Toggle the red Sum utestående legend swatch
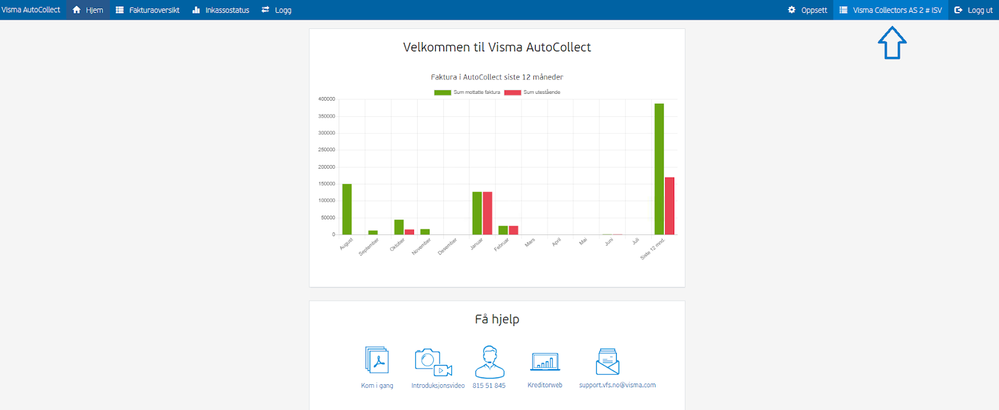 (512, 93)
